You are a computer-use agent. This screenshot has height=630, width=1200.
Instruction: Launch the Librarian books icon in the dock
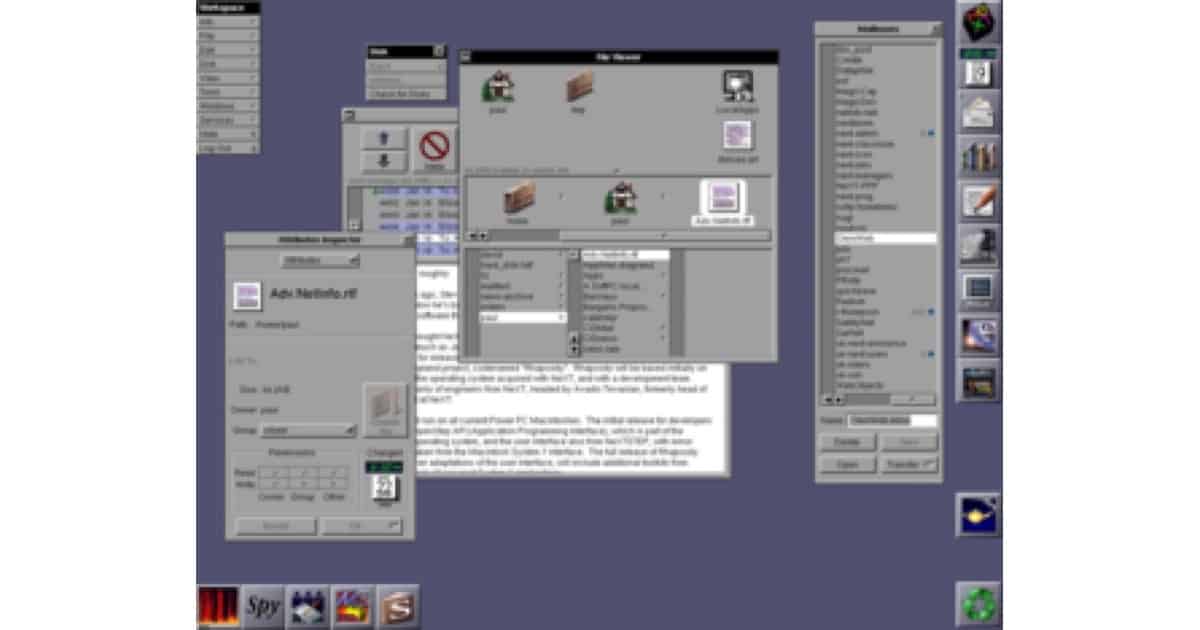976,156
